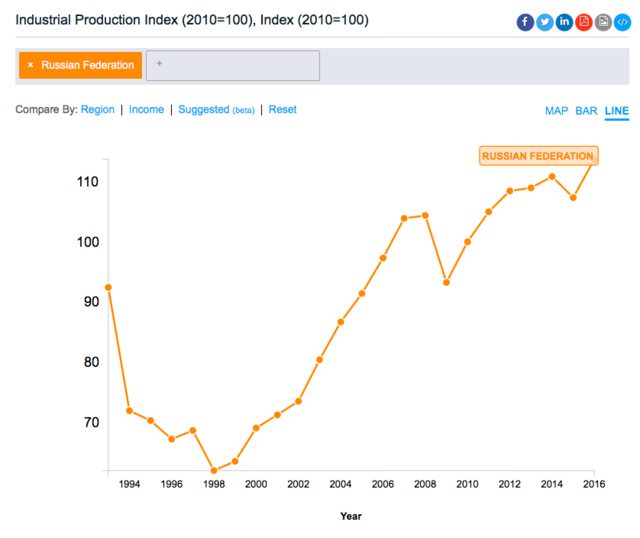The height and width of the screenshot is (538, 640).
Task: Click the Industrial Production Index chart title
Action: tap(192, 20)
